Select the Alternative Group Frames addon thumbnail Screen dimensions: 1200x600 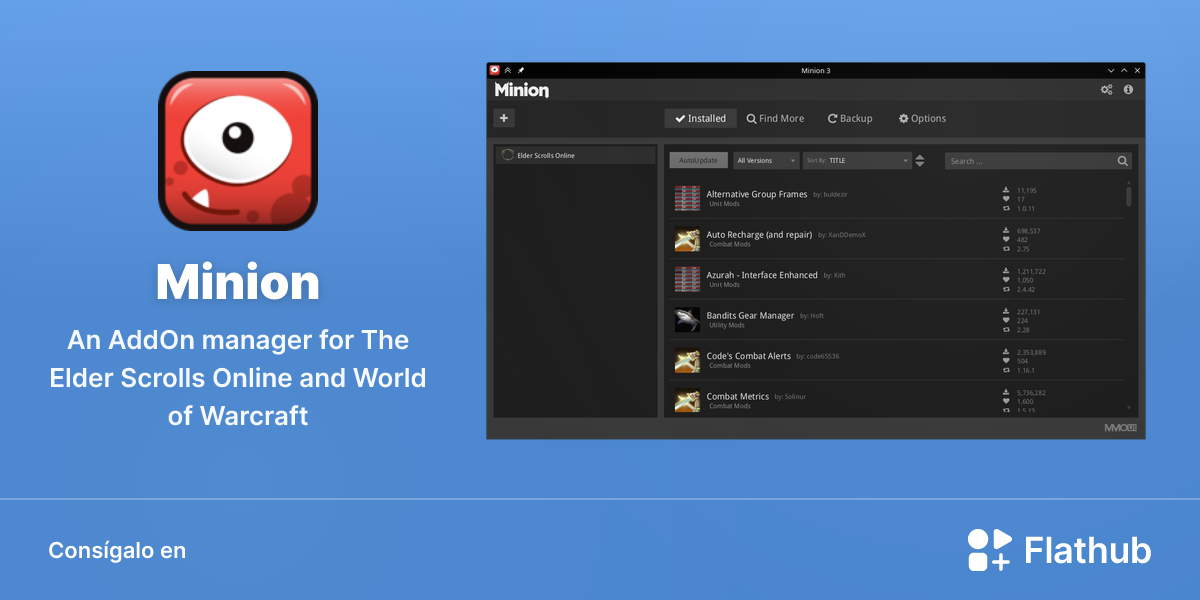coord(687,198)
